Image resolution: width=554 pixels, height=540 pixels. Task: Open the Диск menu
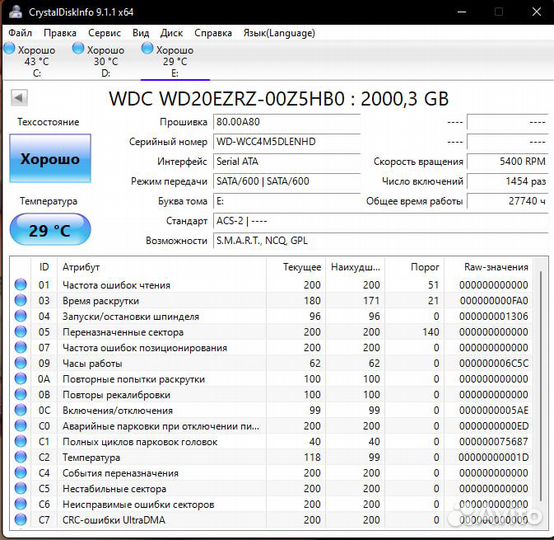[171, 33]
